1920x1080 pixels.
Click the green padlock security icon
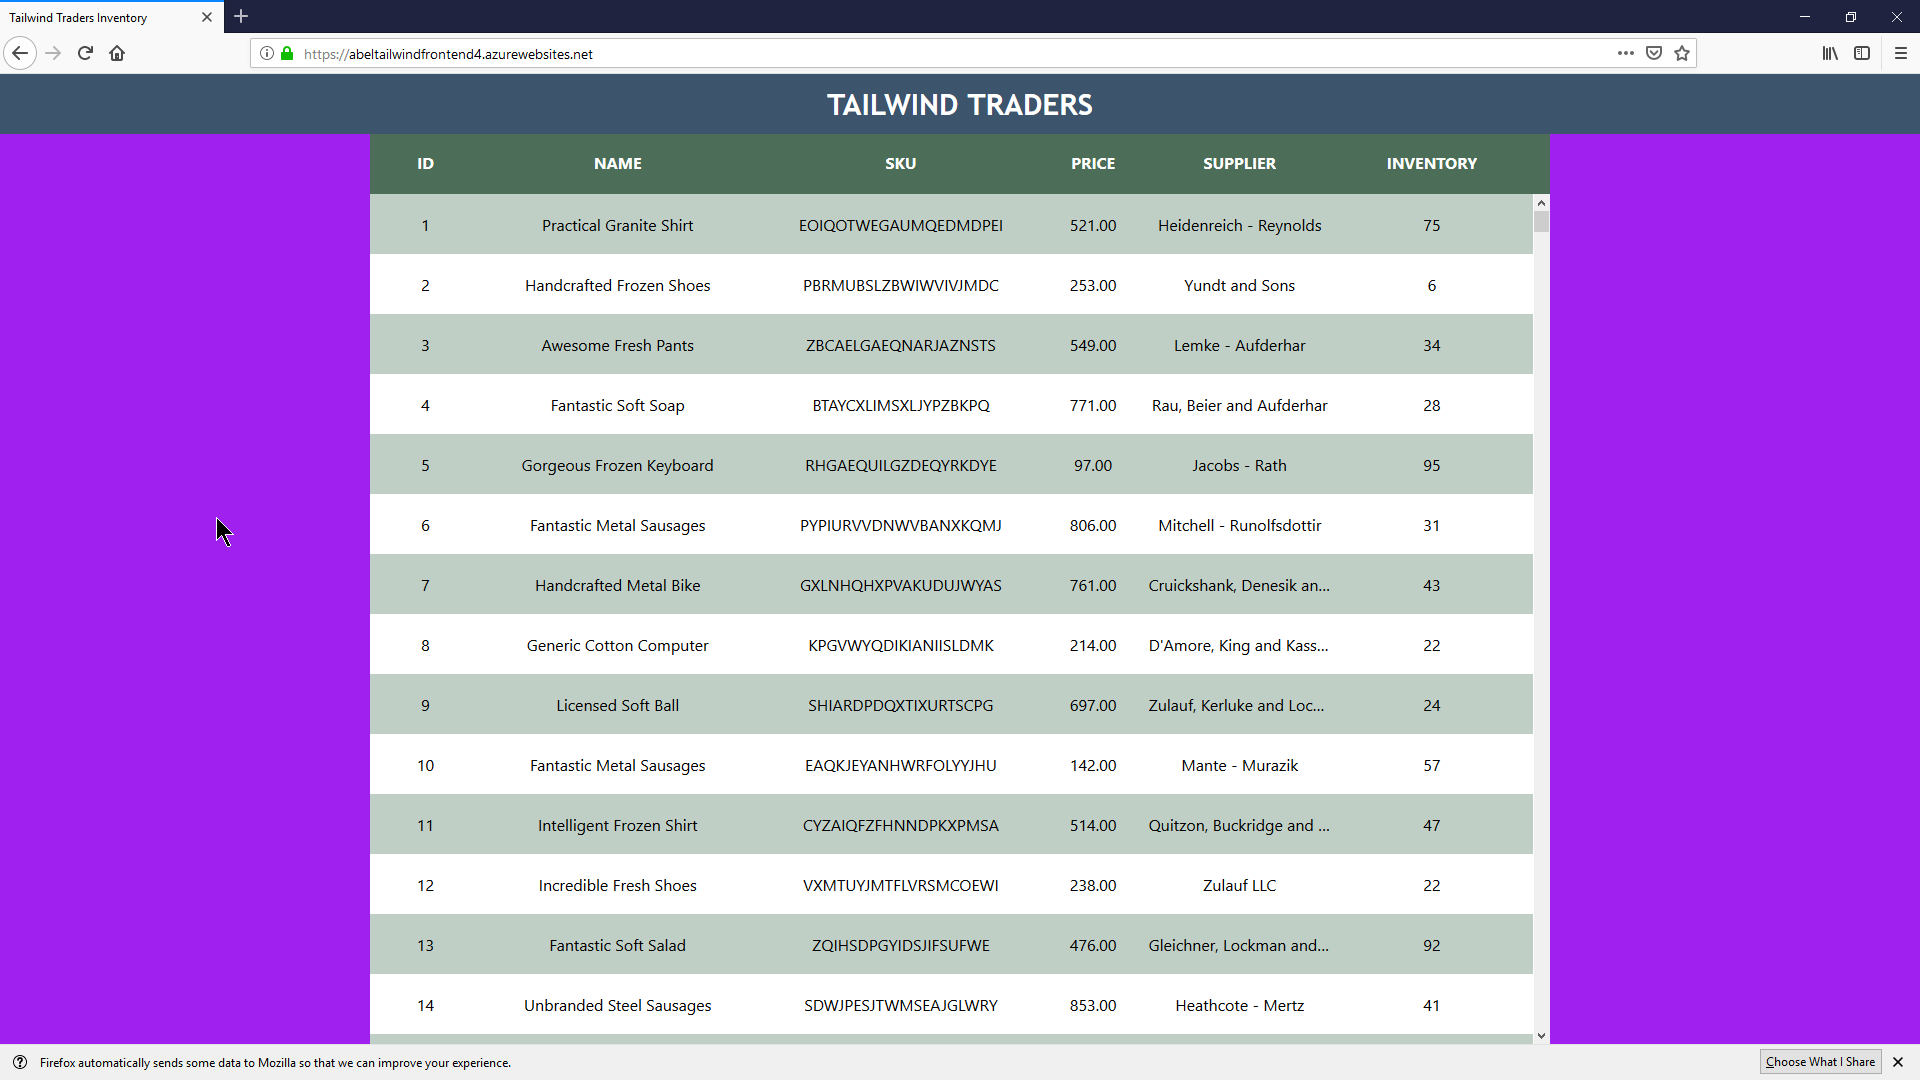[287, 53]
